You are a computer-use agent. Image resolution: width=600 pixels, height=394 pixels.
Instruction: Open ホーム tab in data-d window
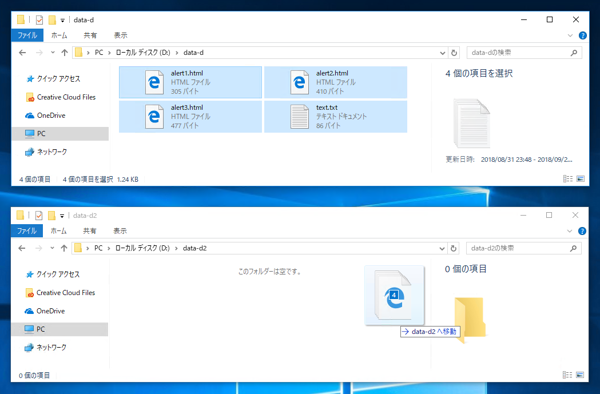point(59,35)
